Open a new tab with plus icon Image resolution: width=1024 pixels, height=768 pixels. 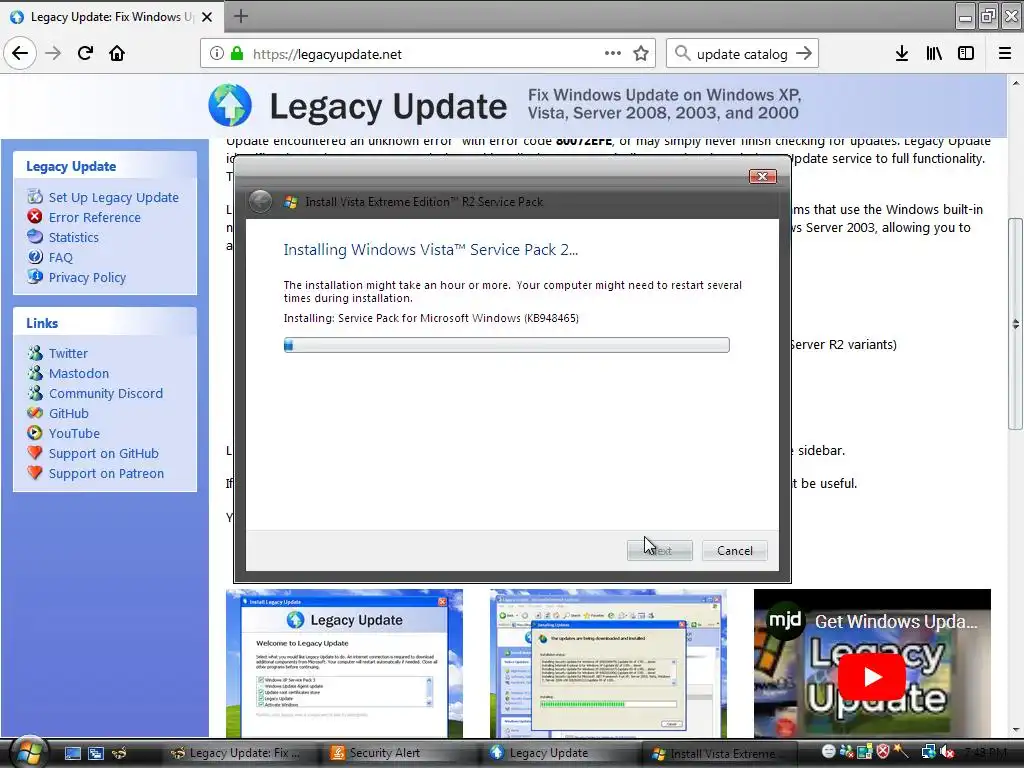[241, 16]
